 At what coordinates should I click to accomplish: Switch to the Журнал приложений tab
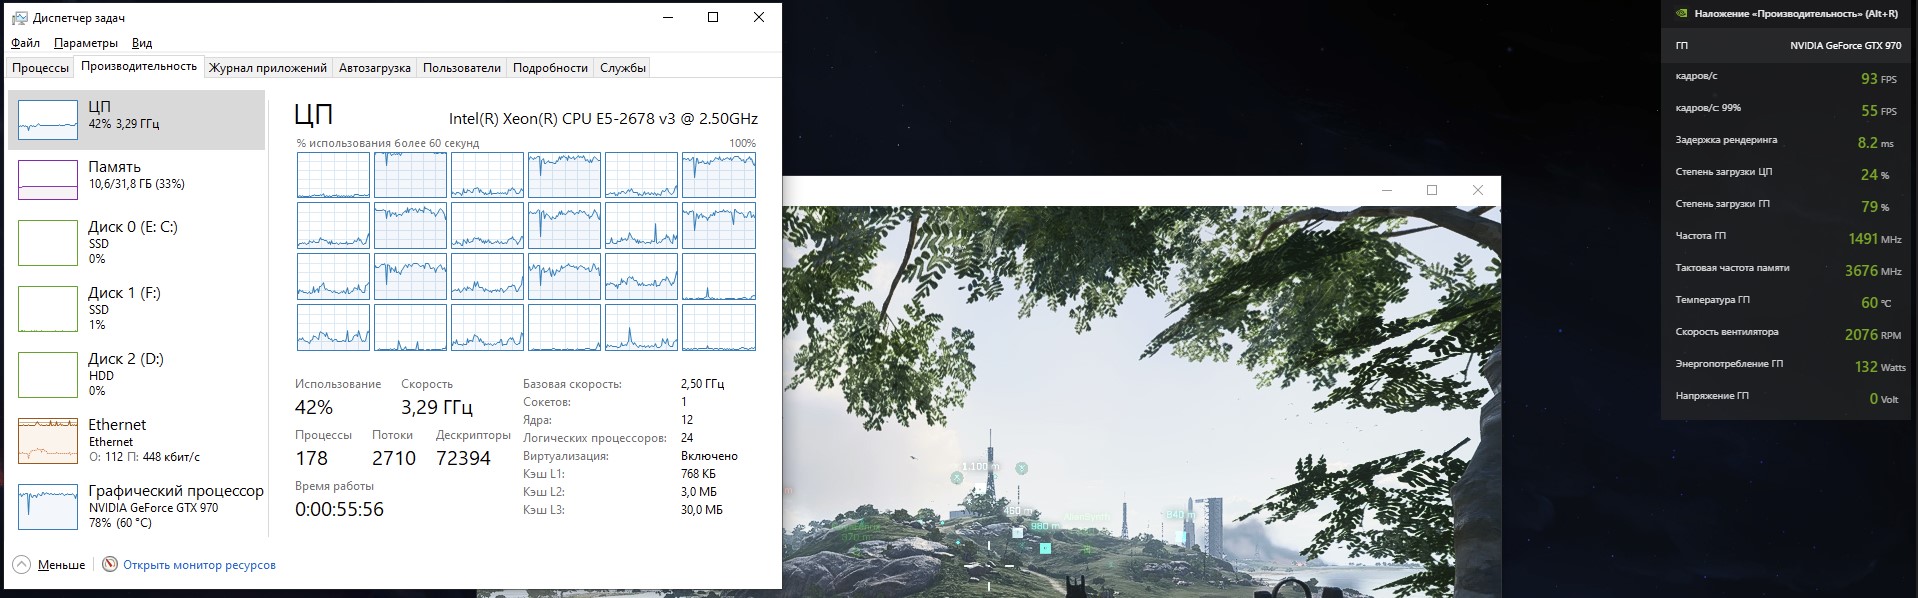[268, 68]
